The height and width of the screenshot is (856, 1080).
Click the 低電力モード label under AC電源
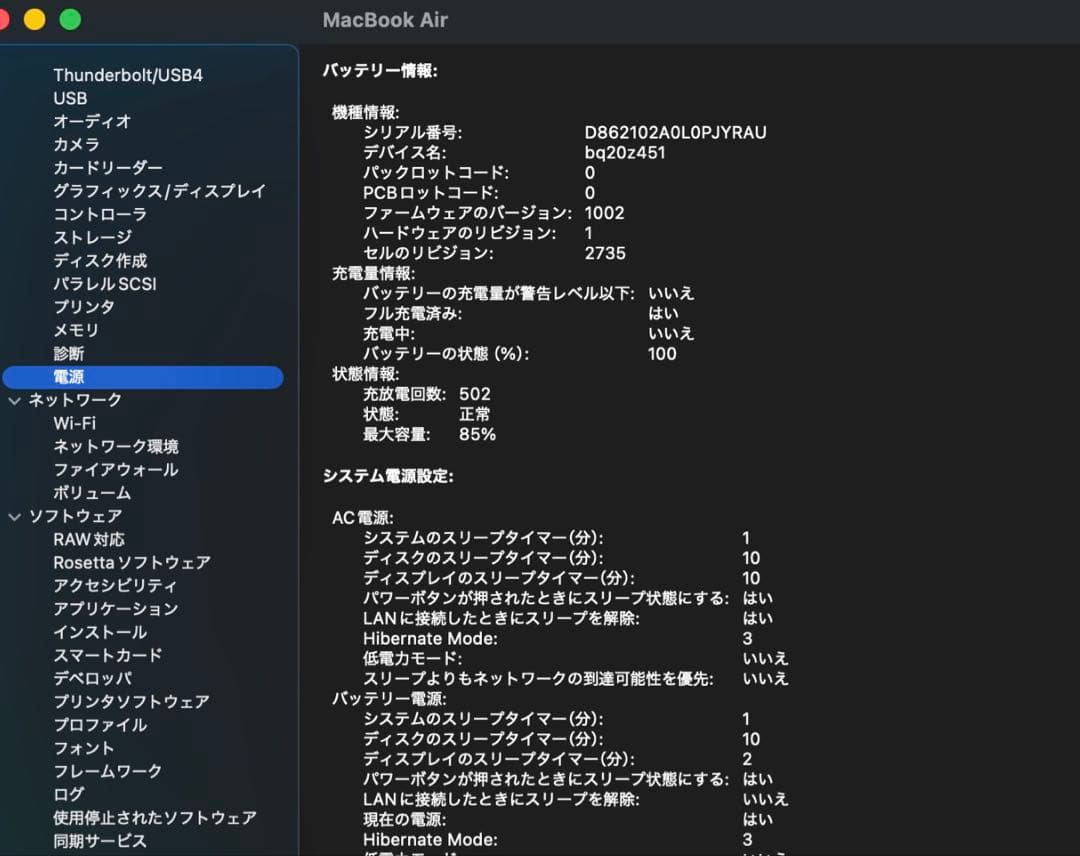pos(413,658)
